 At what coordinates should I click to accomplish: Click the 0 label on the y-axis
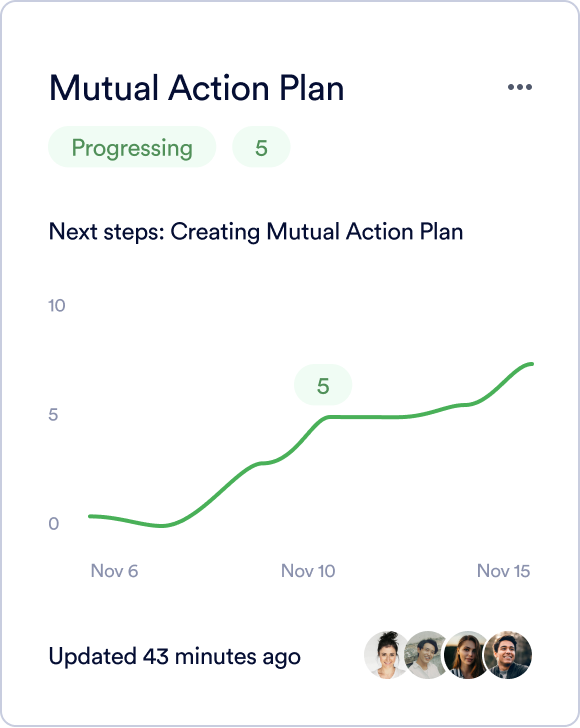[x=53, y=524]
